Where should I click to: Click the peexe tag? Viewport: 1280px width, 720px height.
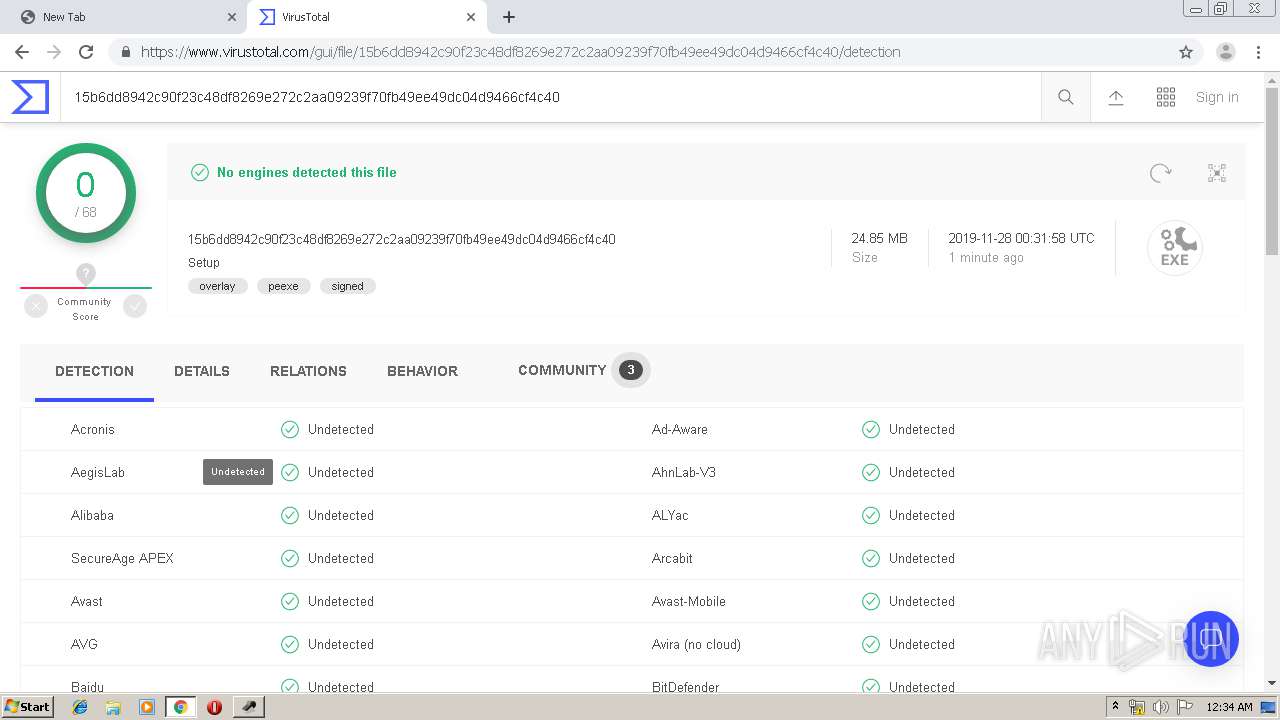(x=283, y=286)
